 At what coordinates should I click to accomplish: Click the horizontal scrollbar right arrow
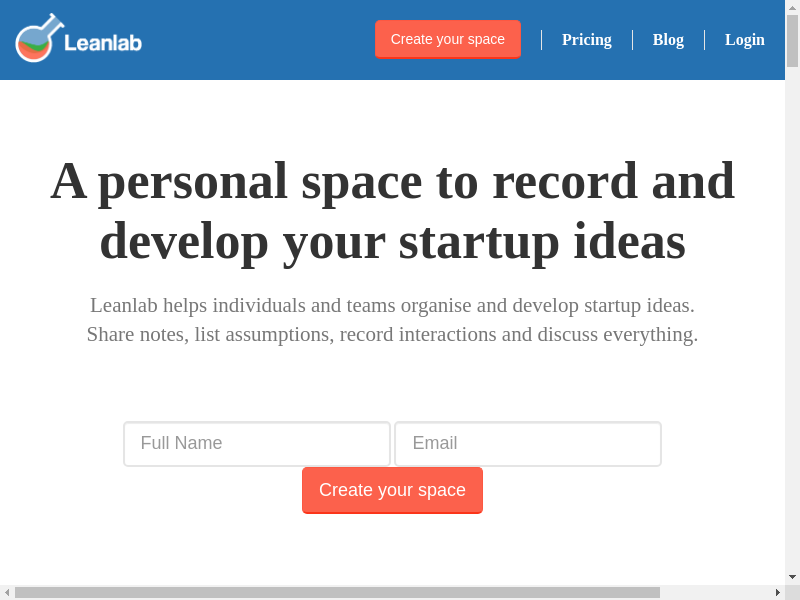(777, 592)
